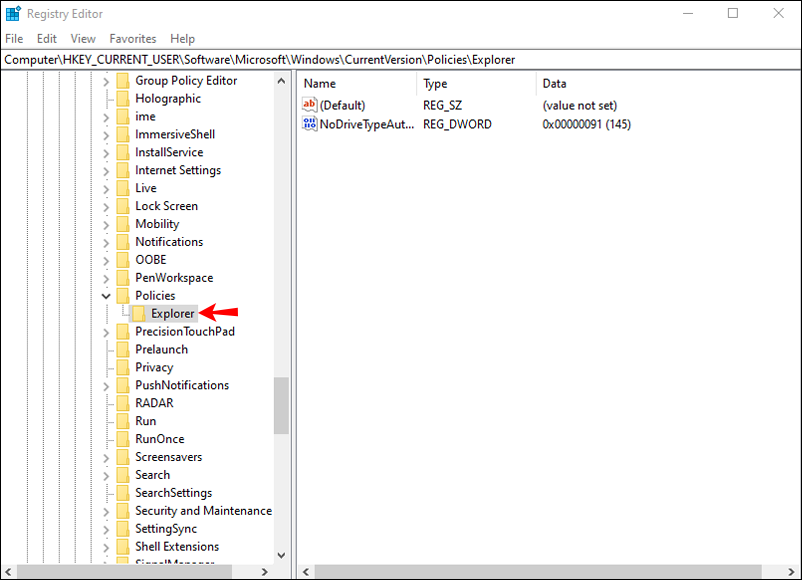
Task: Click the Run folder icon
Action: coord(123,421)
